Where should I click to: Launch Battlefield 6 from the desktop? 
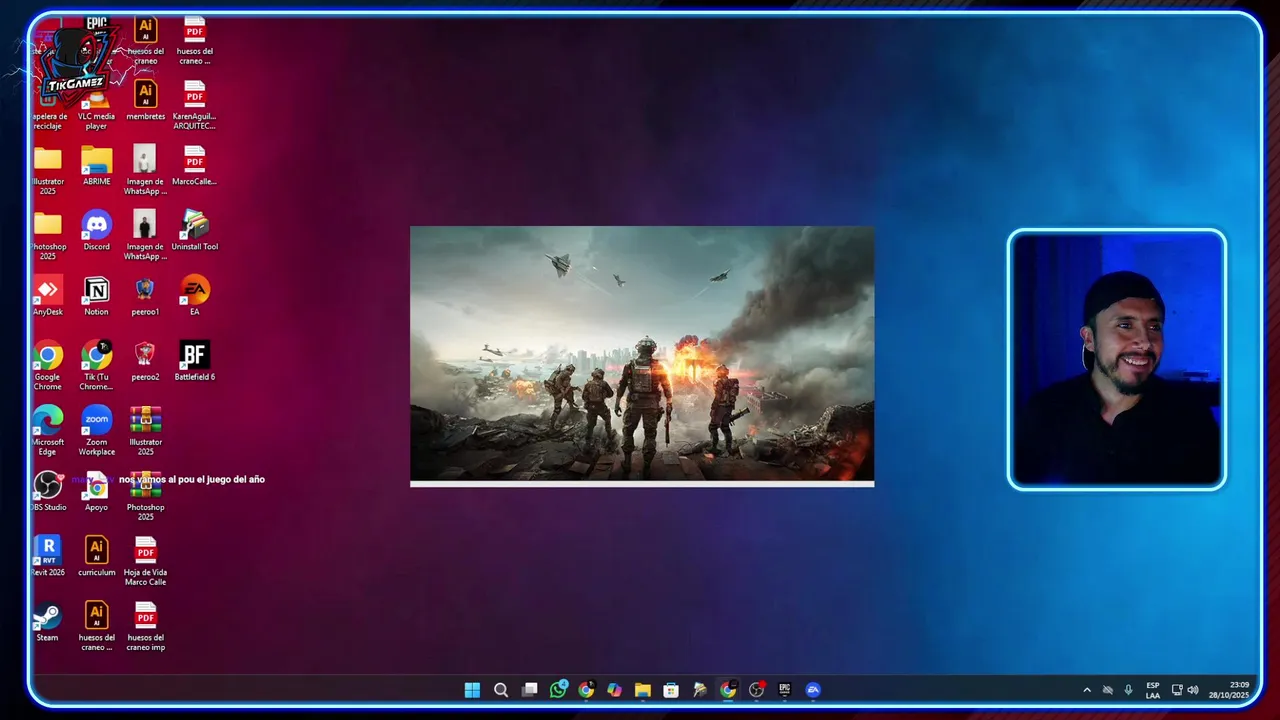(194, 361)
